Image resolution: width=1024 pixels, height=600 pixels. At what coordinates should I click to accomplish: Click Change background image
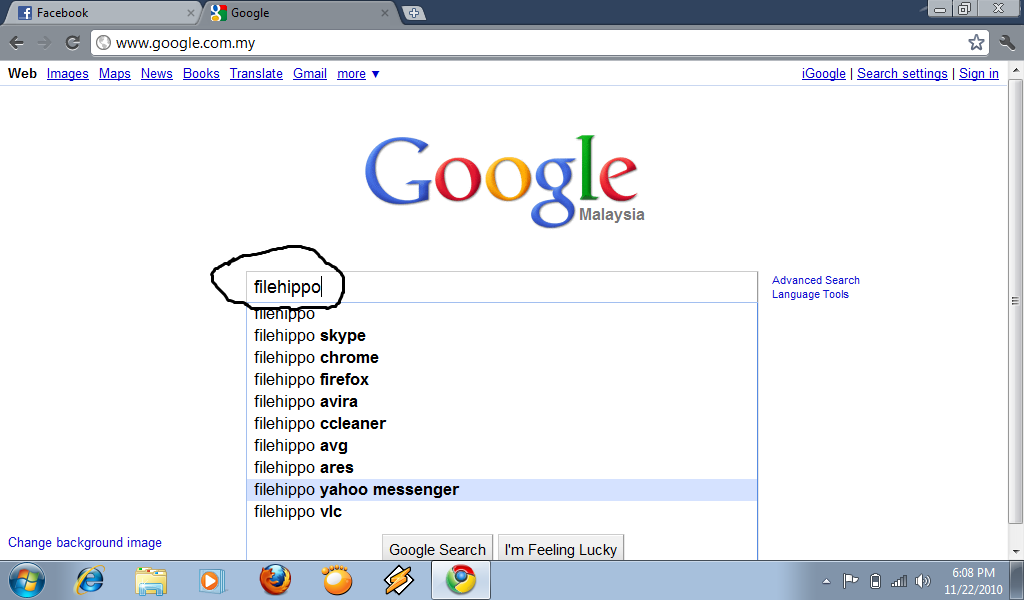85,543
